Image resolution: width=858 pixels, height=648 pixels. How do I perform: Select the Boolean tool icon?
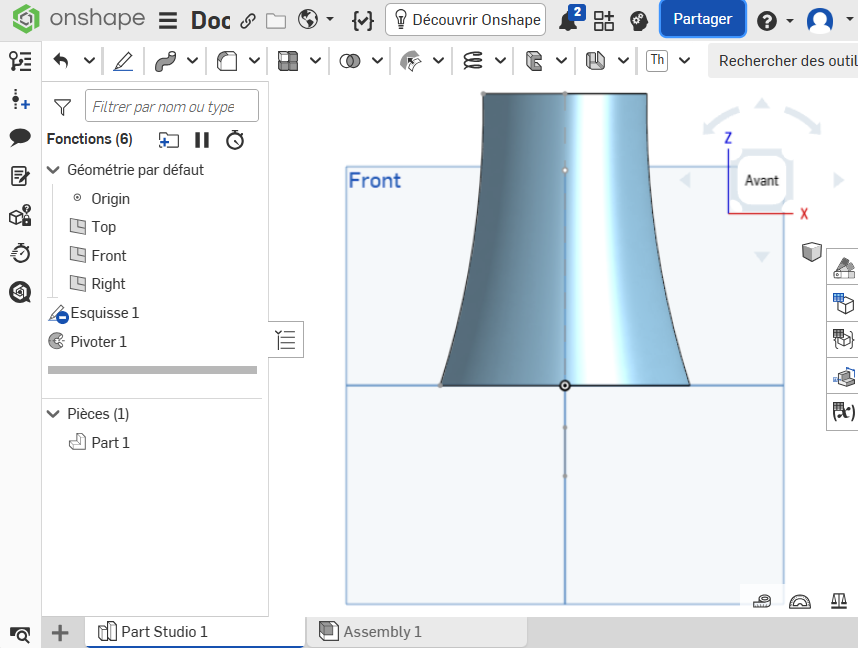click(x=350, y=60)
